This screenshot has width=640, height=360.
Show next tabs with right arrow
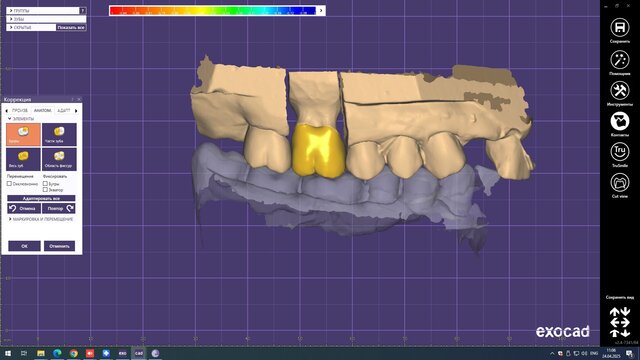pyautogui.click(x=76, y=111)
